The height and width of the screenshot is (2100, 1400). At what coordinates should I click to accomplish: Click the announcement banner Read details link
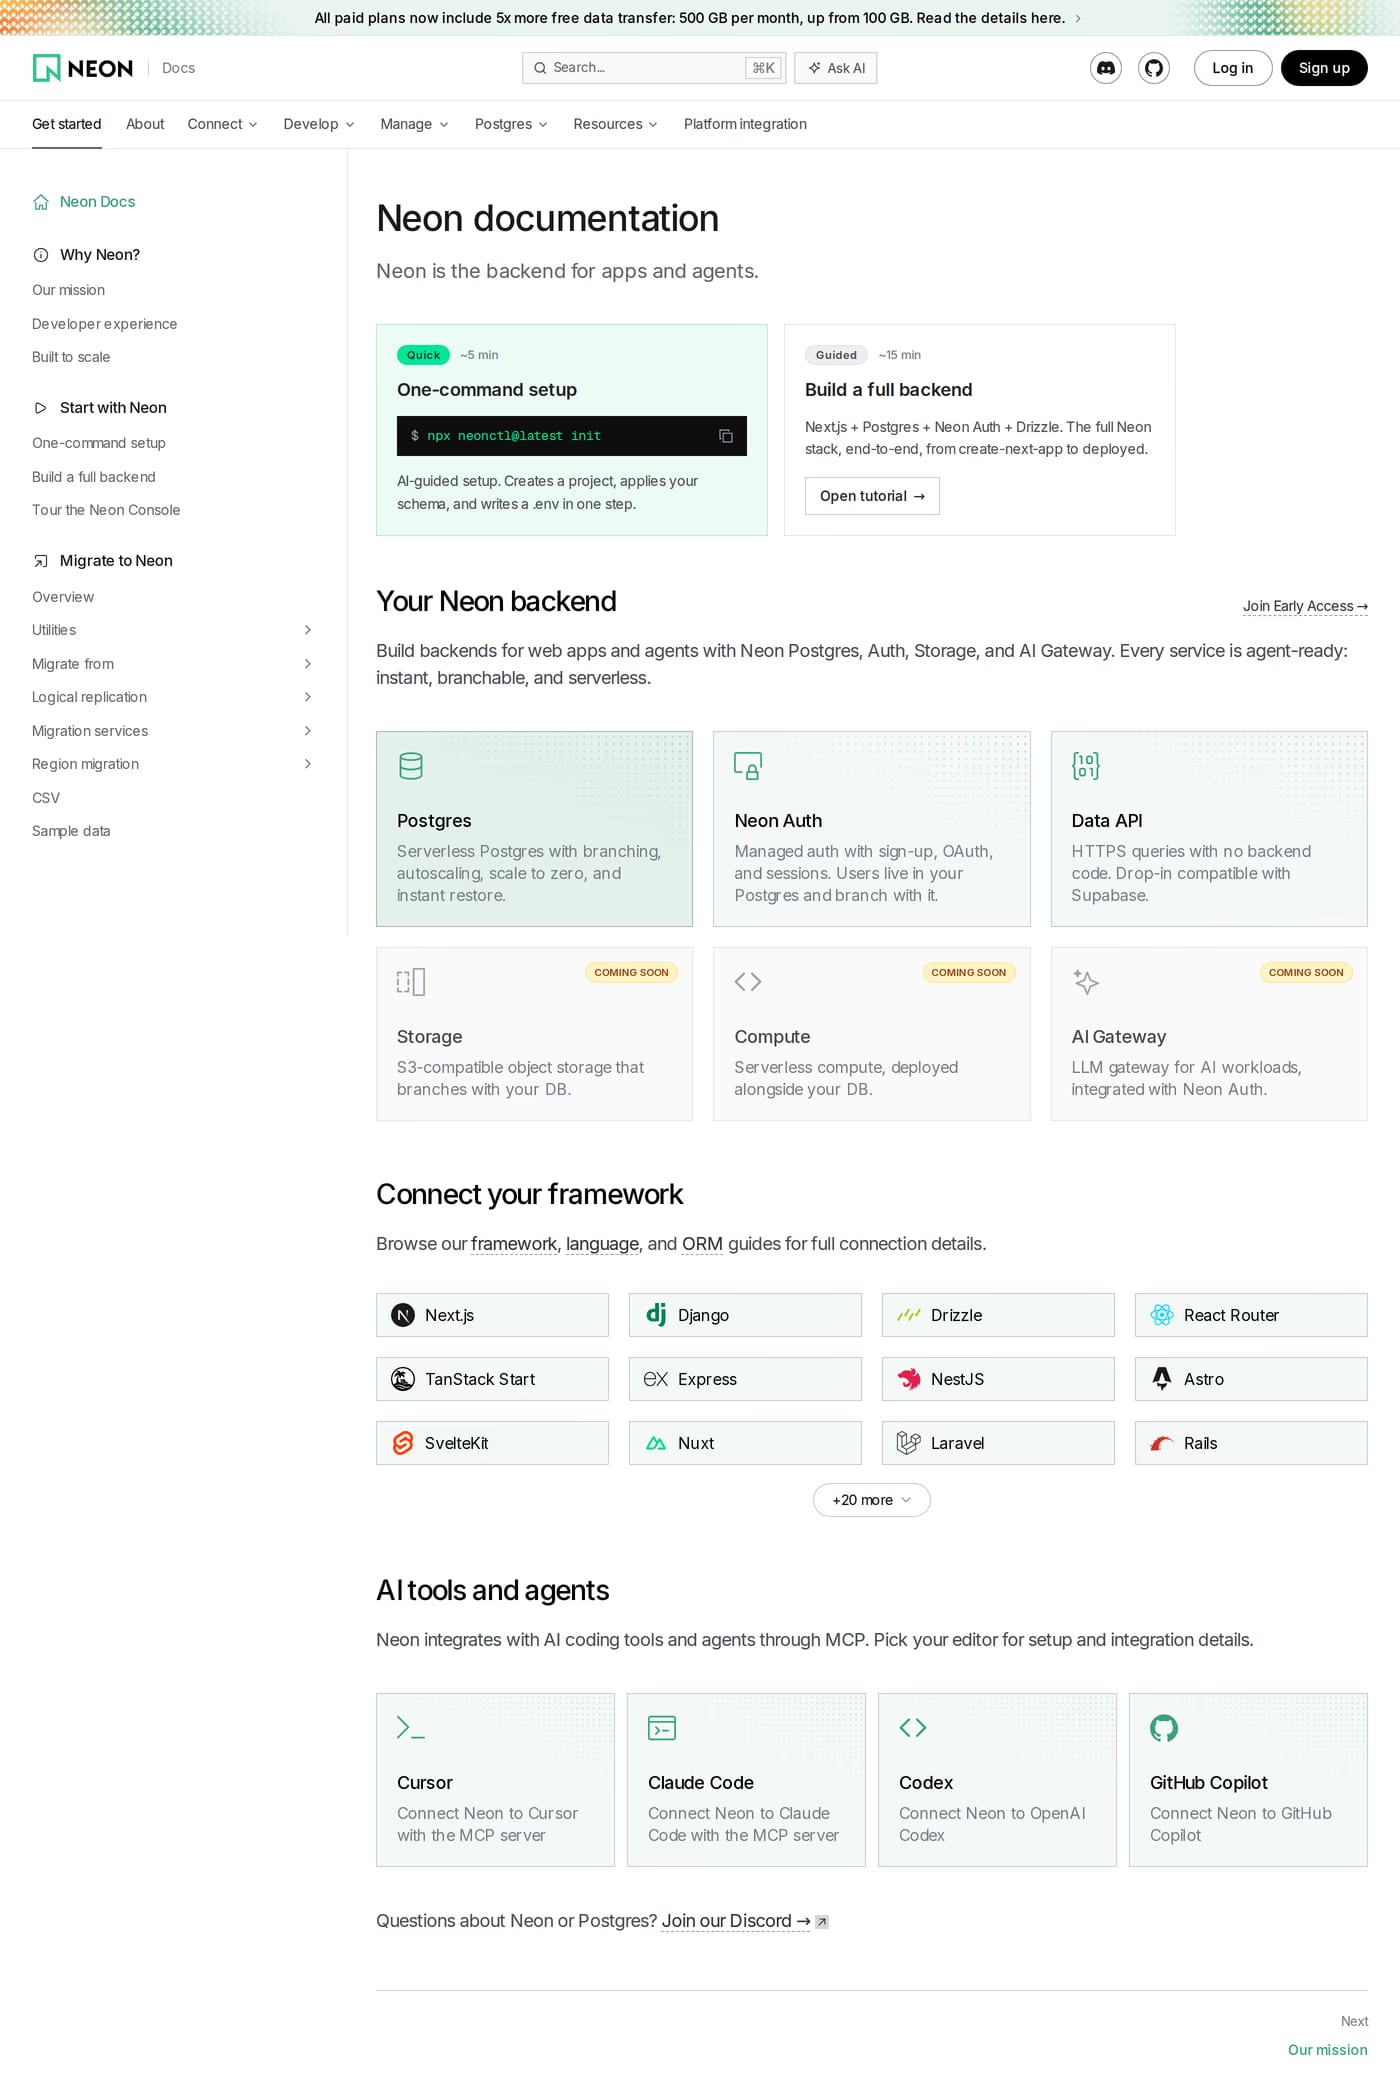990,18
